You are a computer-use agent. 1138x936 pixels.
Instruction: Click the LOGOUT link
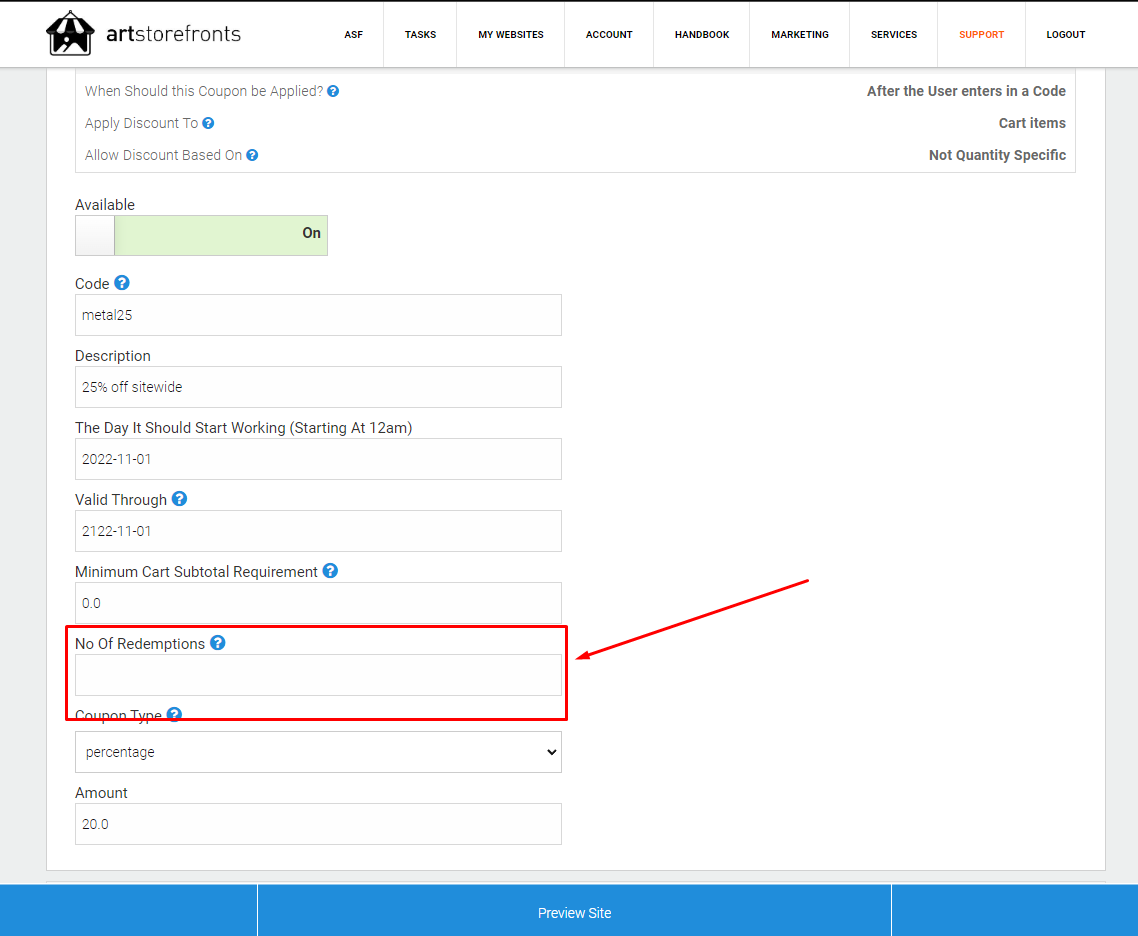coord(1065,35)
